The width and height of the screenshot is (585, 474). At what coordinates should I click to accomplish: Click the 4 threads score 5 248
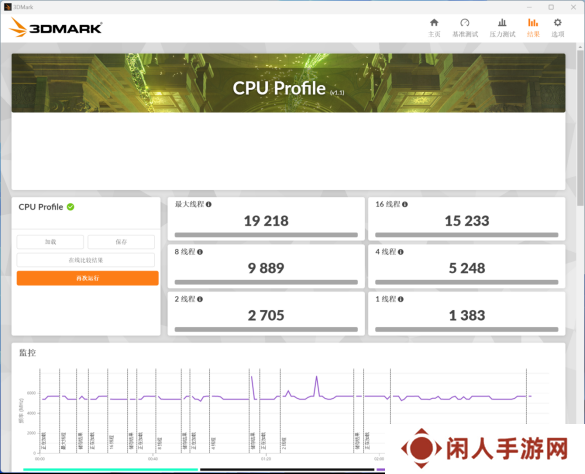(x=467, y=268)
